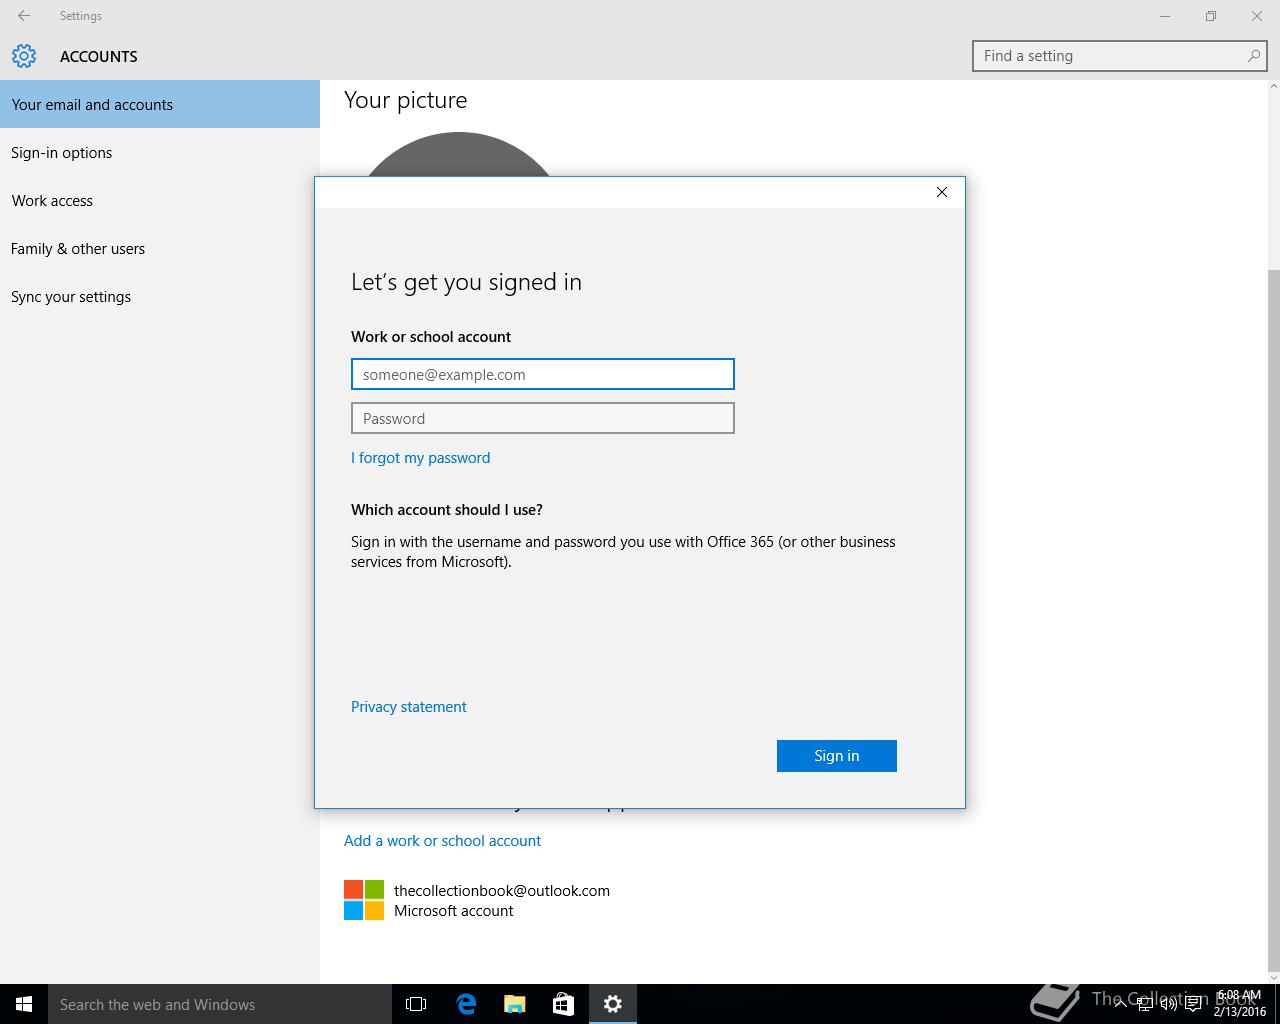
Task: Click Search the web and Windows box
Action: (220, 1004)
